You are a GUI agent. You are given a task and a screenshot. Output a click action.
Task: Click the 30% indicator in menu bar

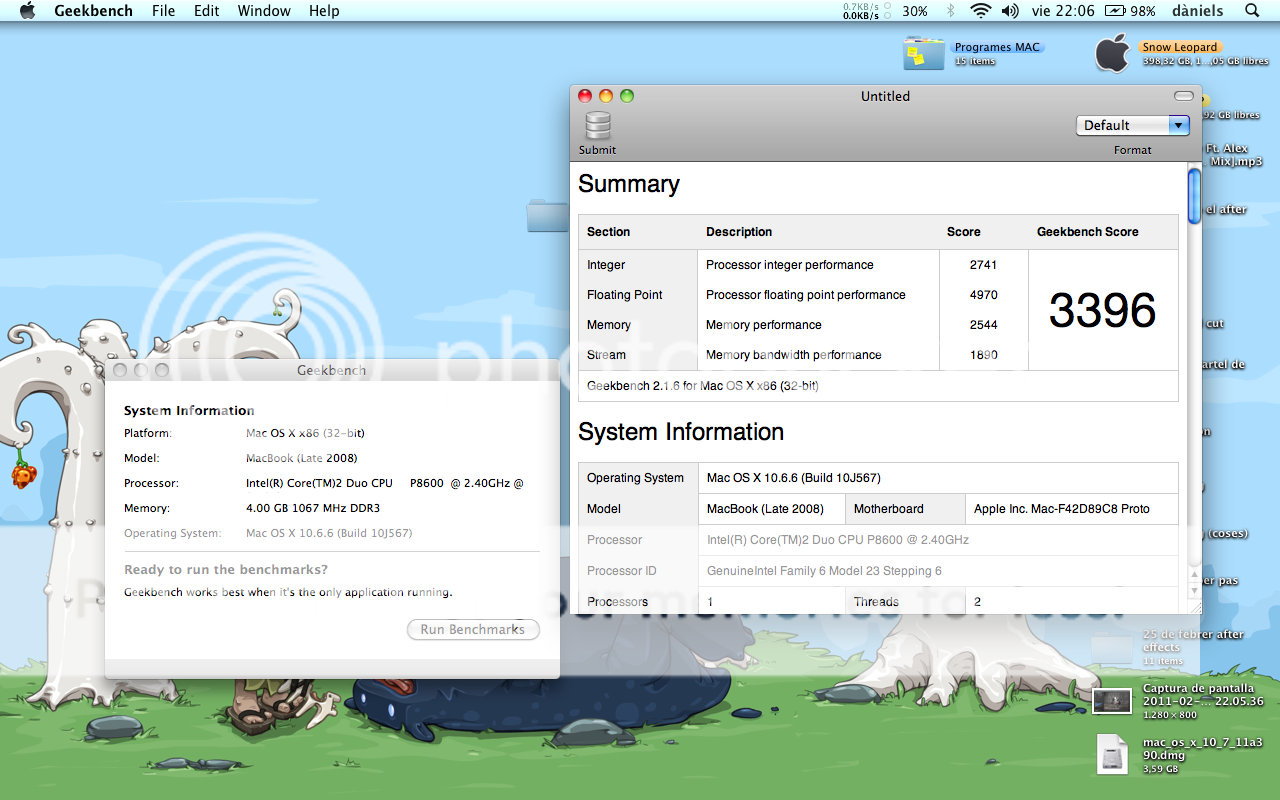click(x=914, y=11)
